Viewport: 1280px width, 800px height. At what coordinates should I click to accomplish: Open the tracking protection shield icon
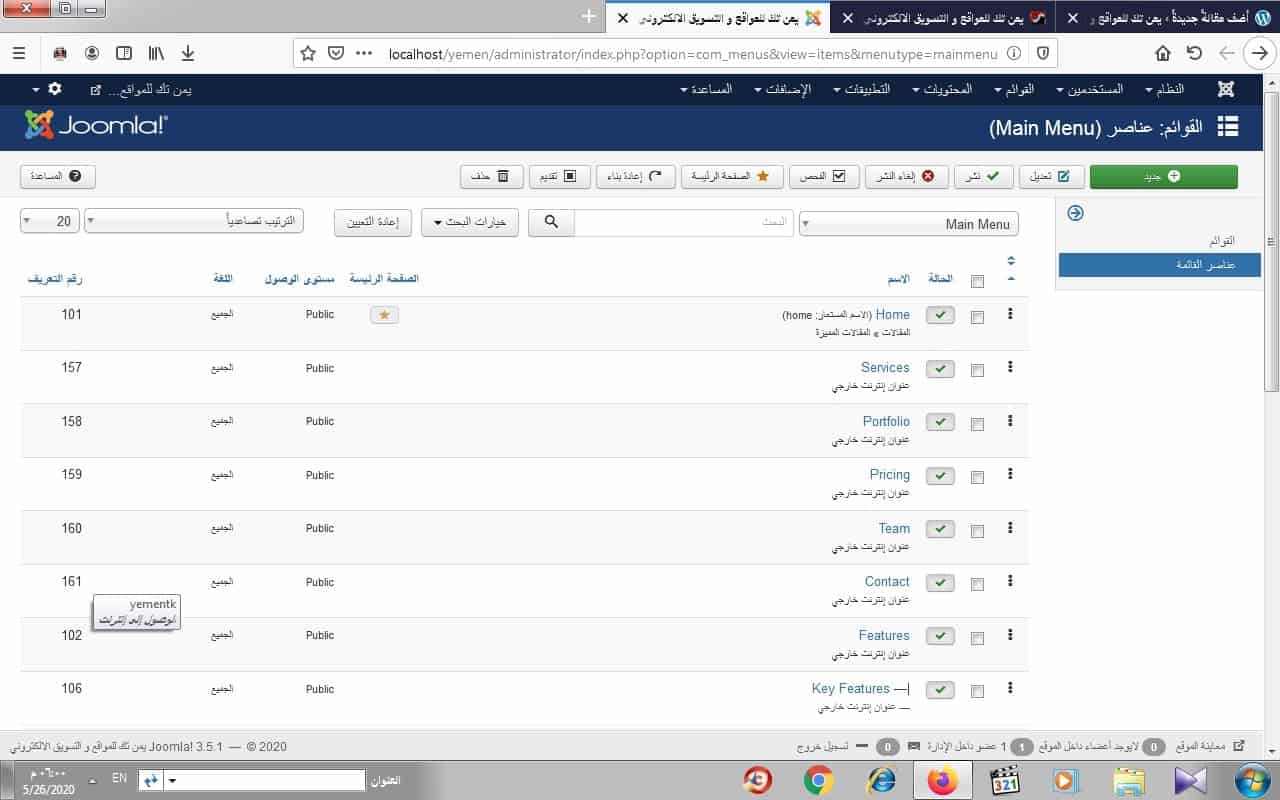(1042, 53)
